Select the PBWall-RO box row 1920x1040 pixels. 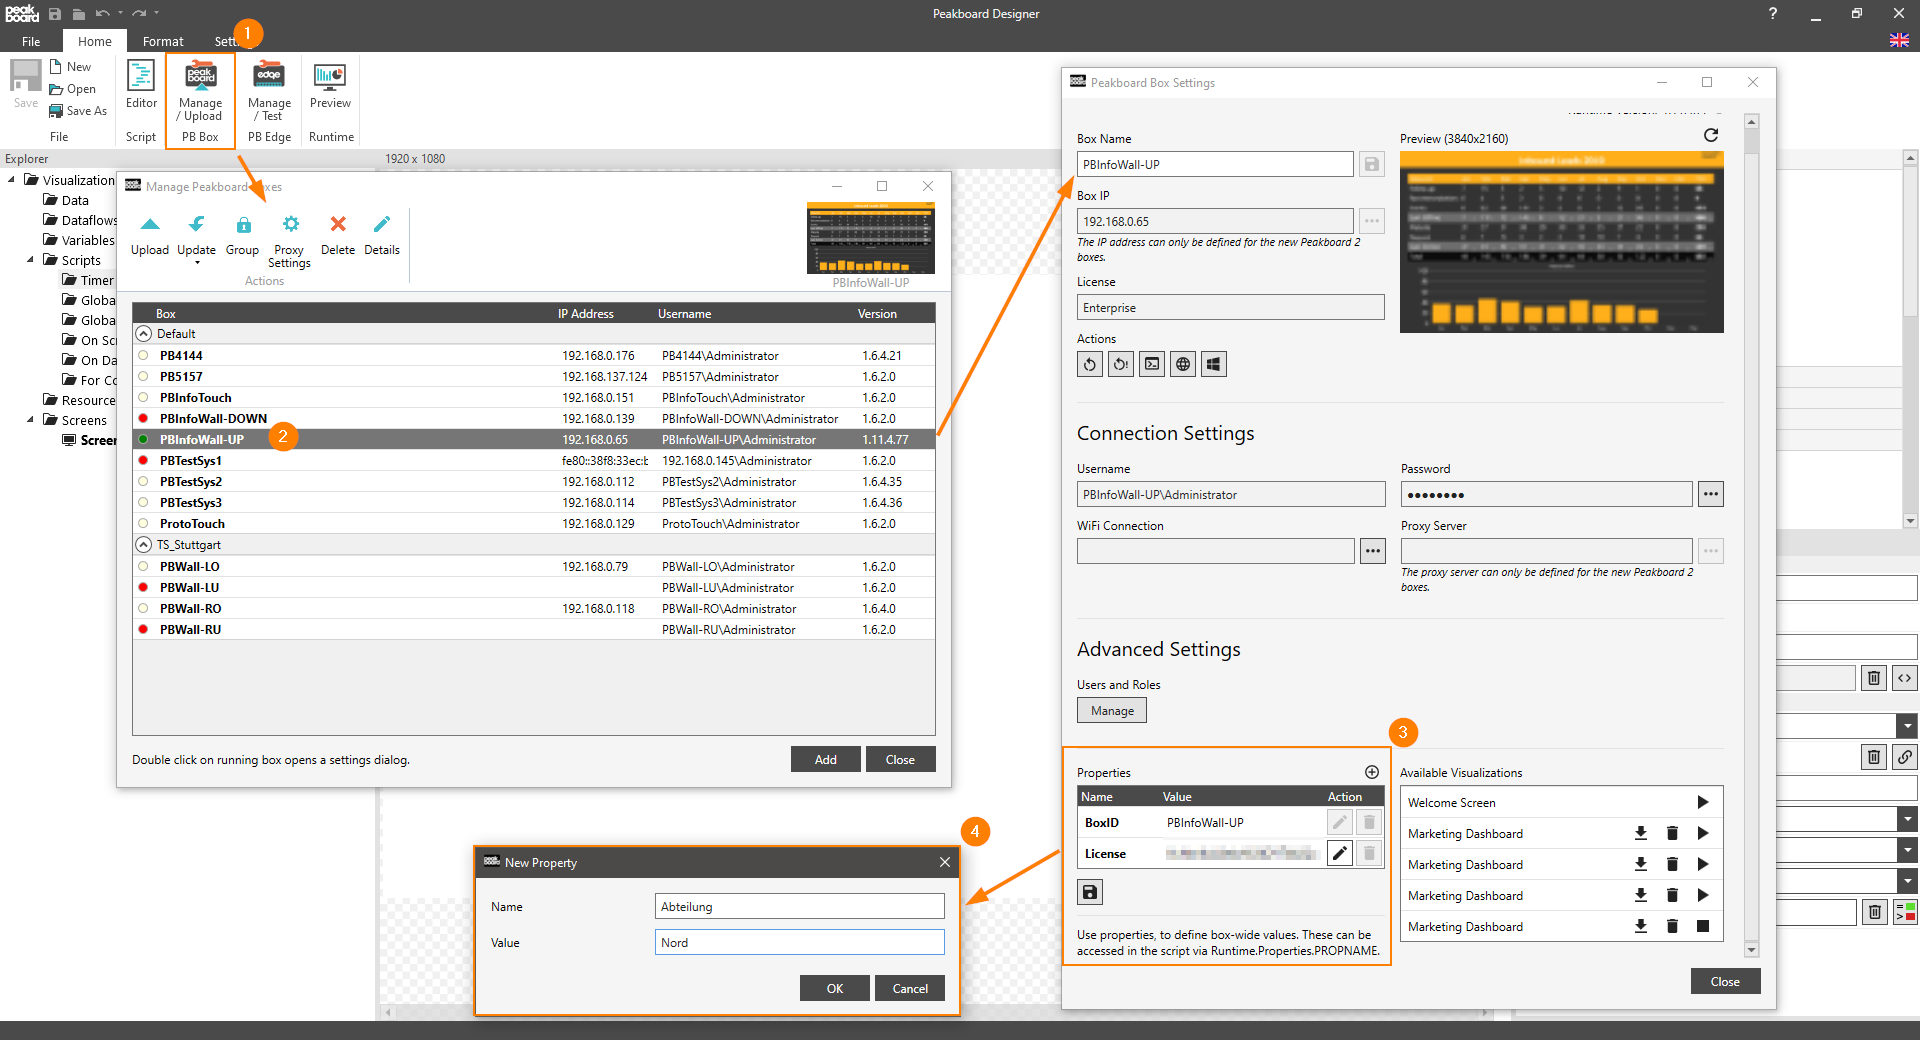[x=534, y=608]
